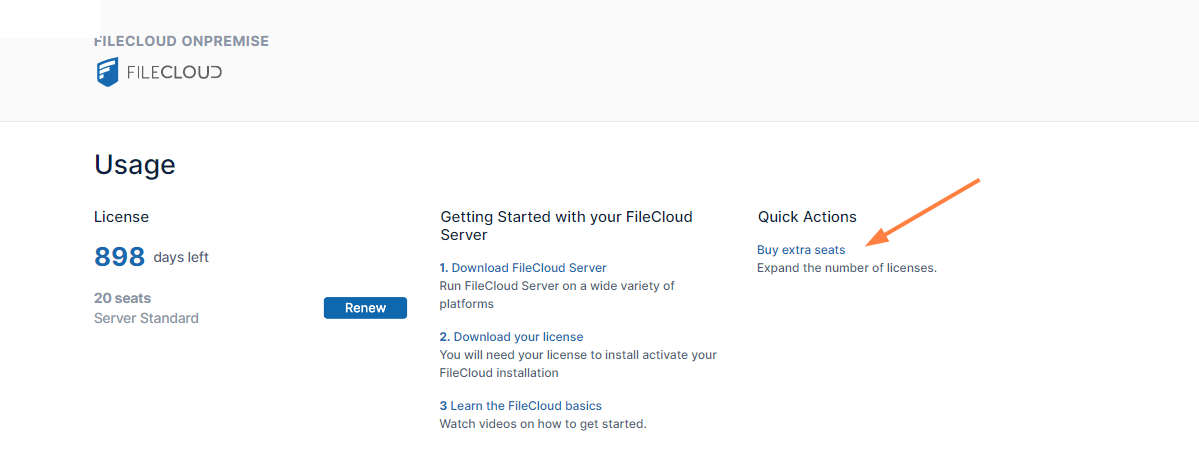
Task: Click the FileCloud shield logo icon
Action: click(x=107, y=72)
